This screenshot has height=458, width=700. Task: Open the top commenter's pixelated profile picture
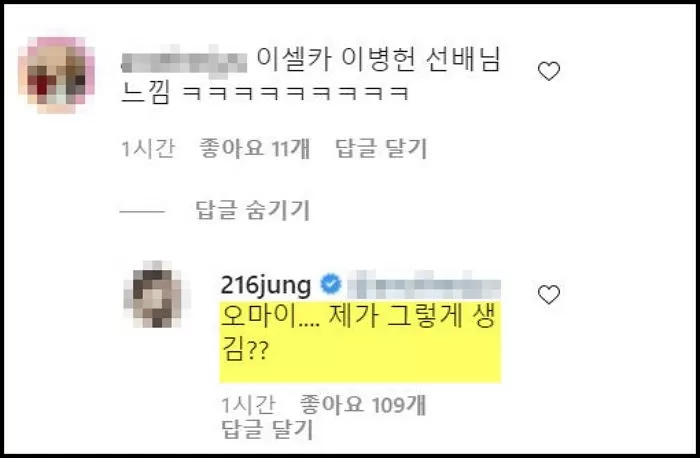click(x=57, y=75)
